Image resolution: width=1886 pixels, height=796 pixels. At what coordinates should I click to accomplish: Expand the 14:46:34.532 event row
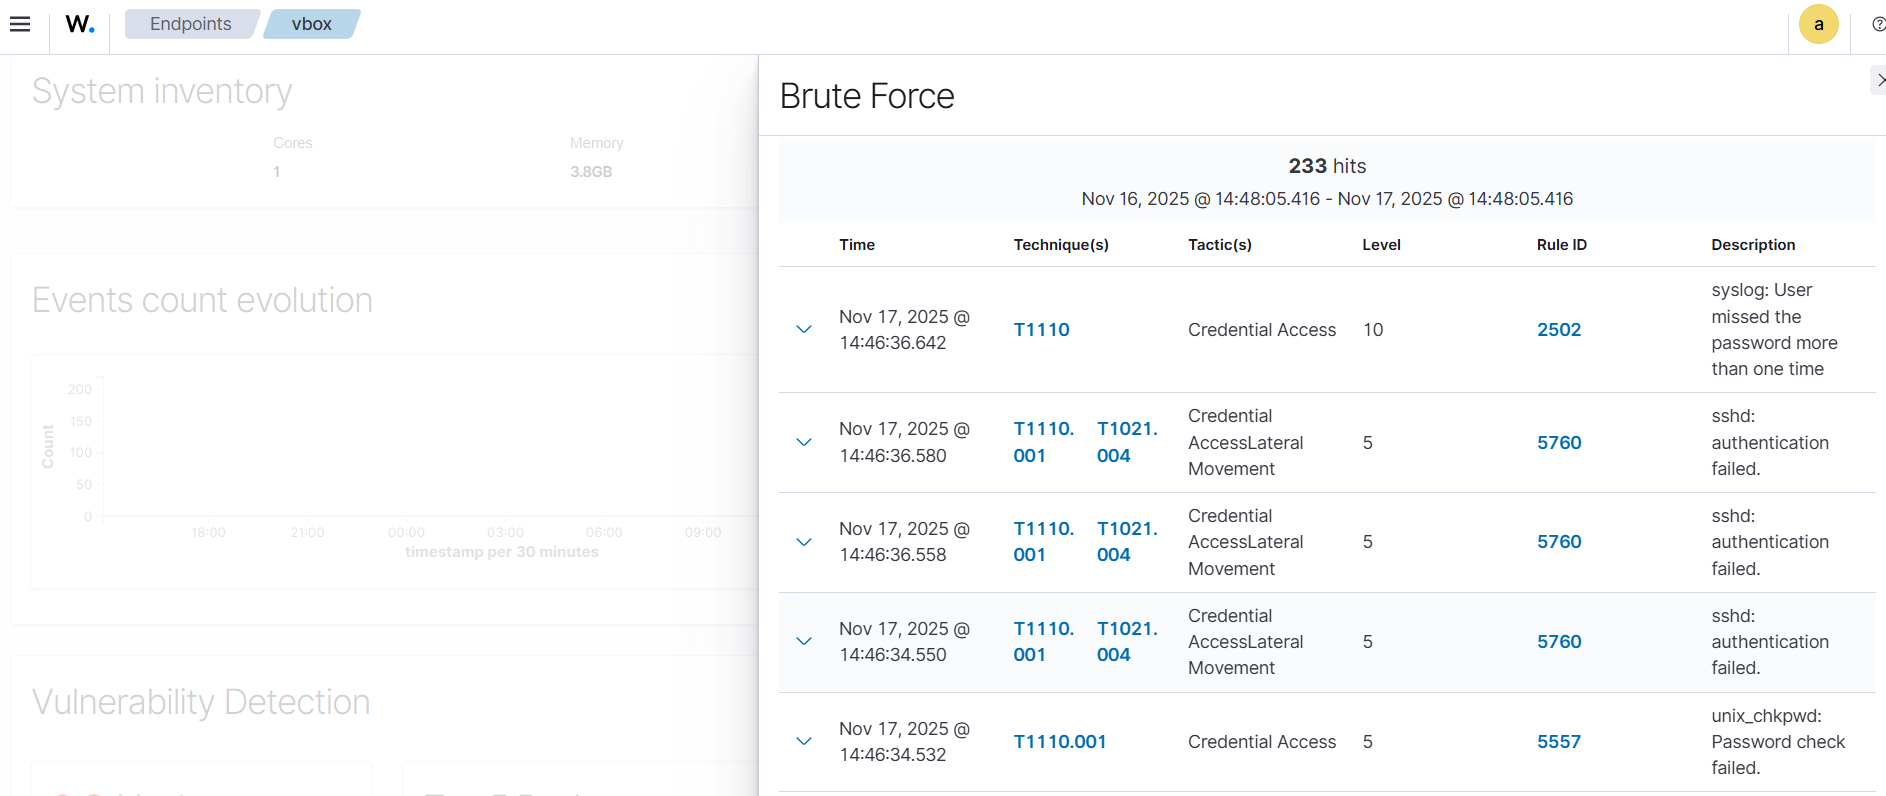coord(804,741)
